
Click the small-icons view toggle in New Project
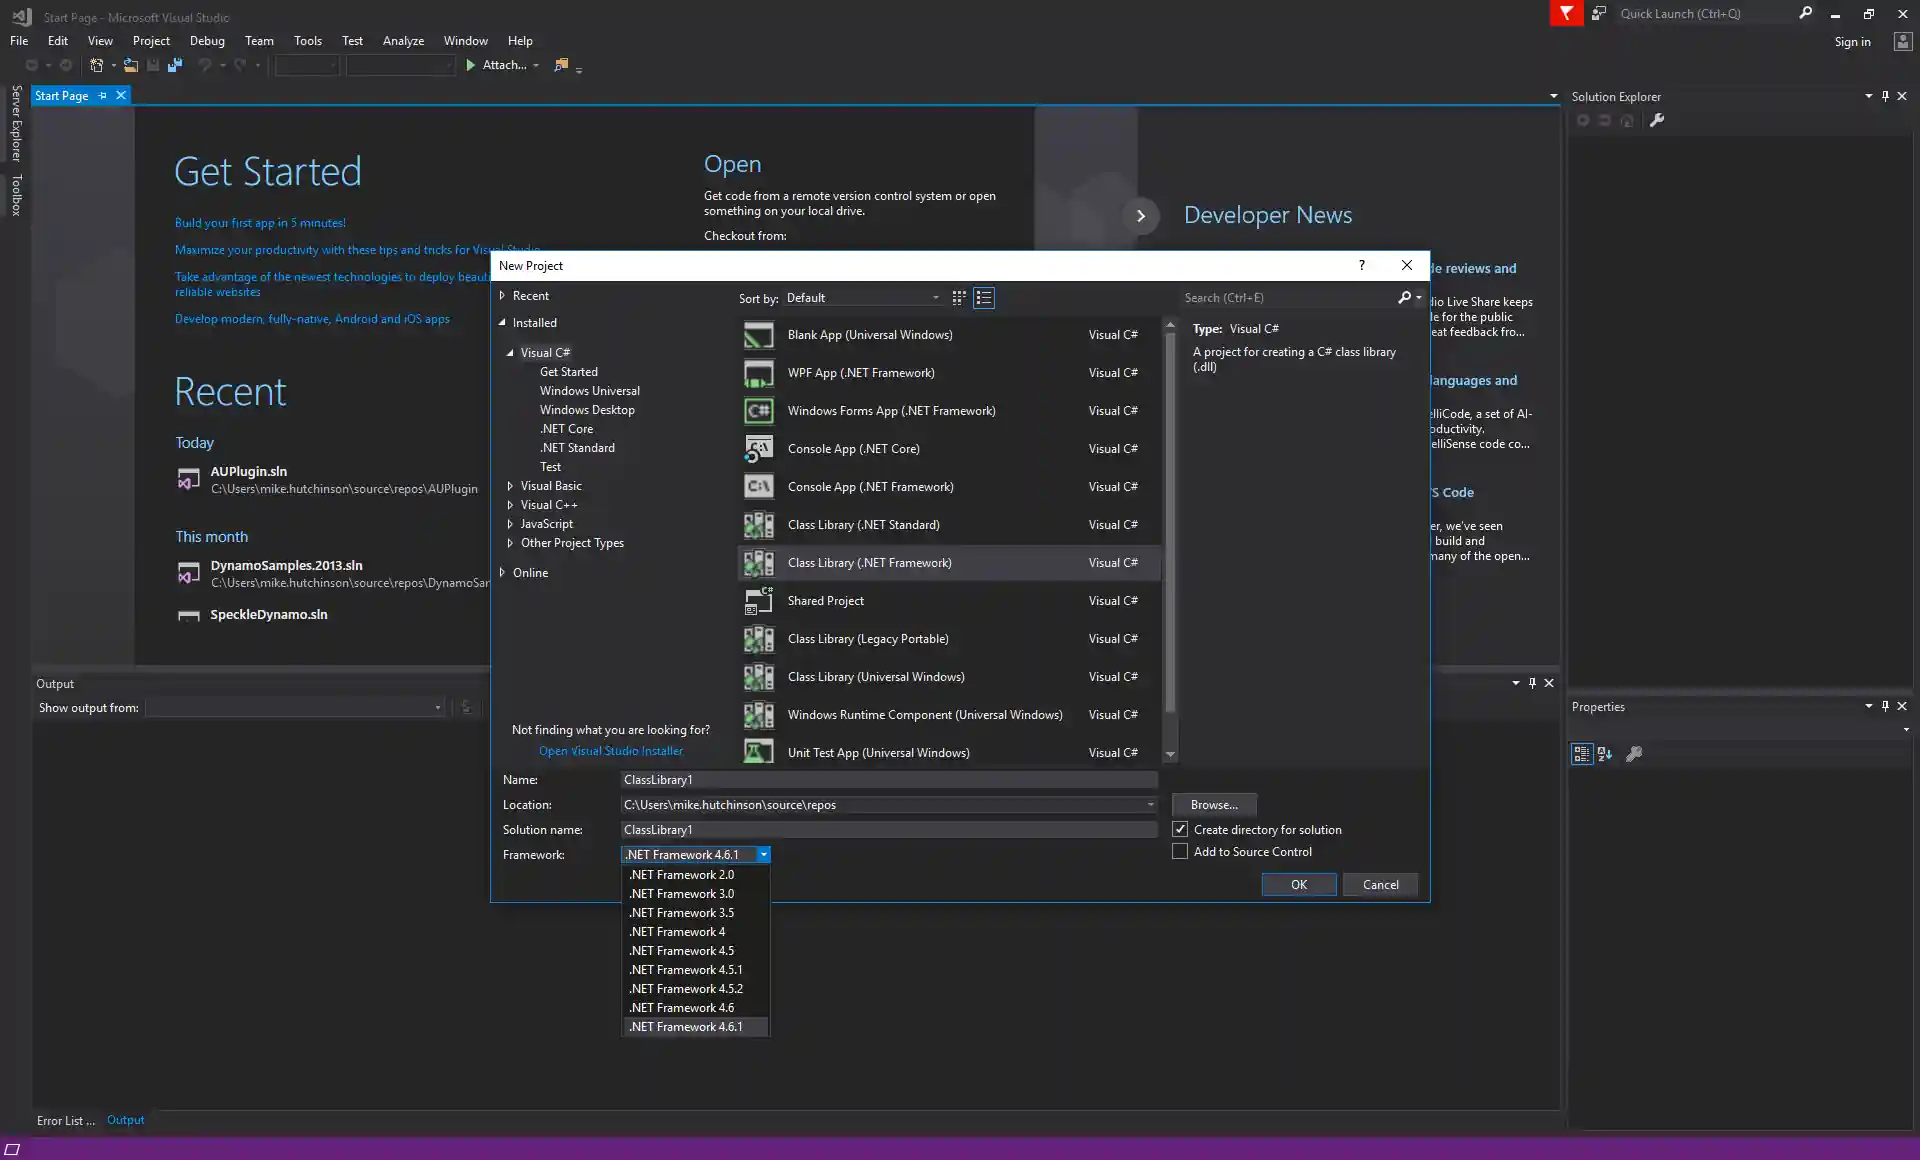pyautogui.click(x=957, y=297)
